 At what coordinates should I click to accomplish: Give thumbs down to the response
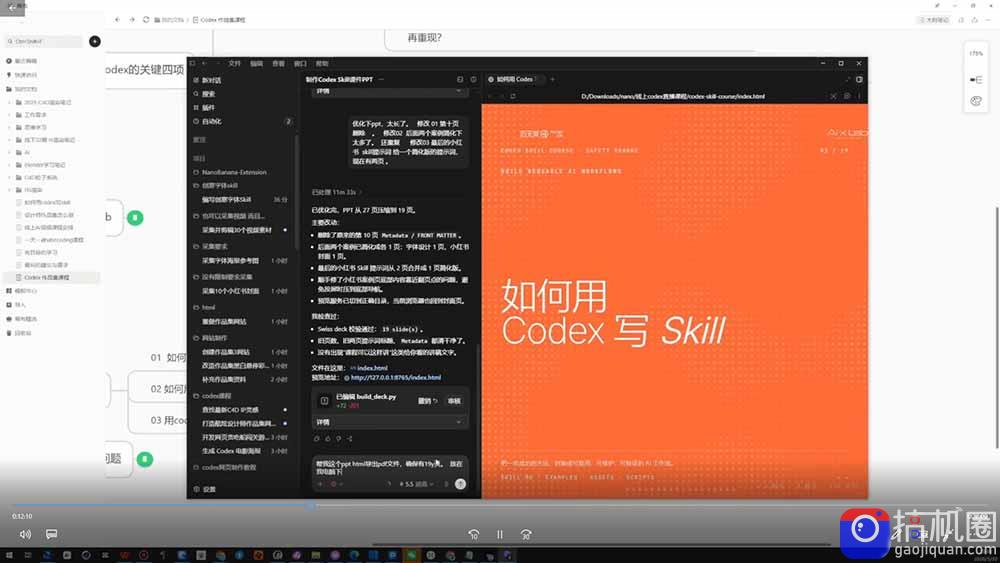339,439
